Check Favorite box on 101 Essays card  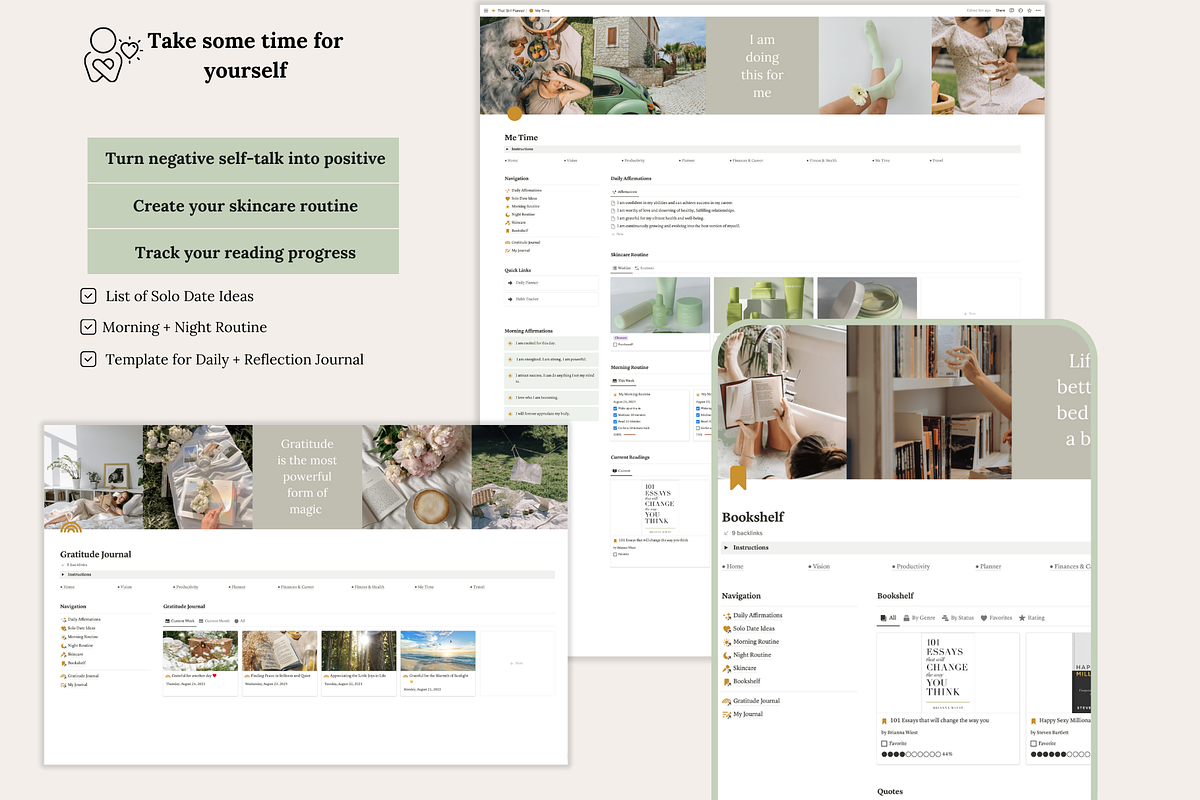pyautogui.click(x=884, y=744)
